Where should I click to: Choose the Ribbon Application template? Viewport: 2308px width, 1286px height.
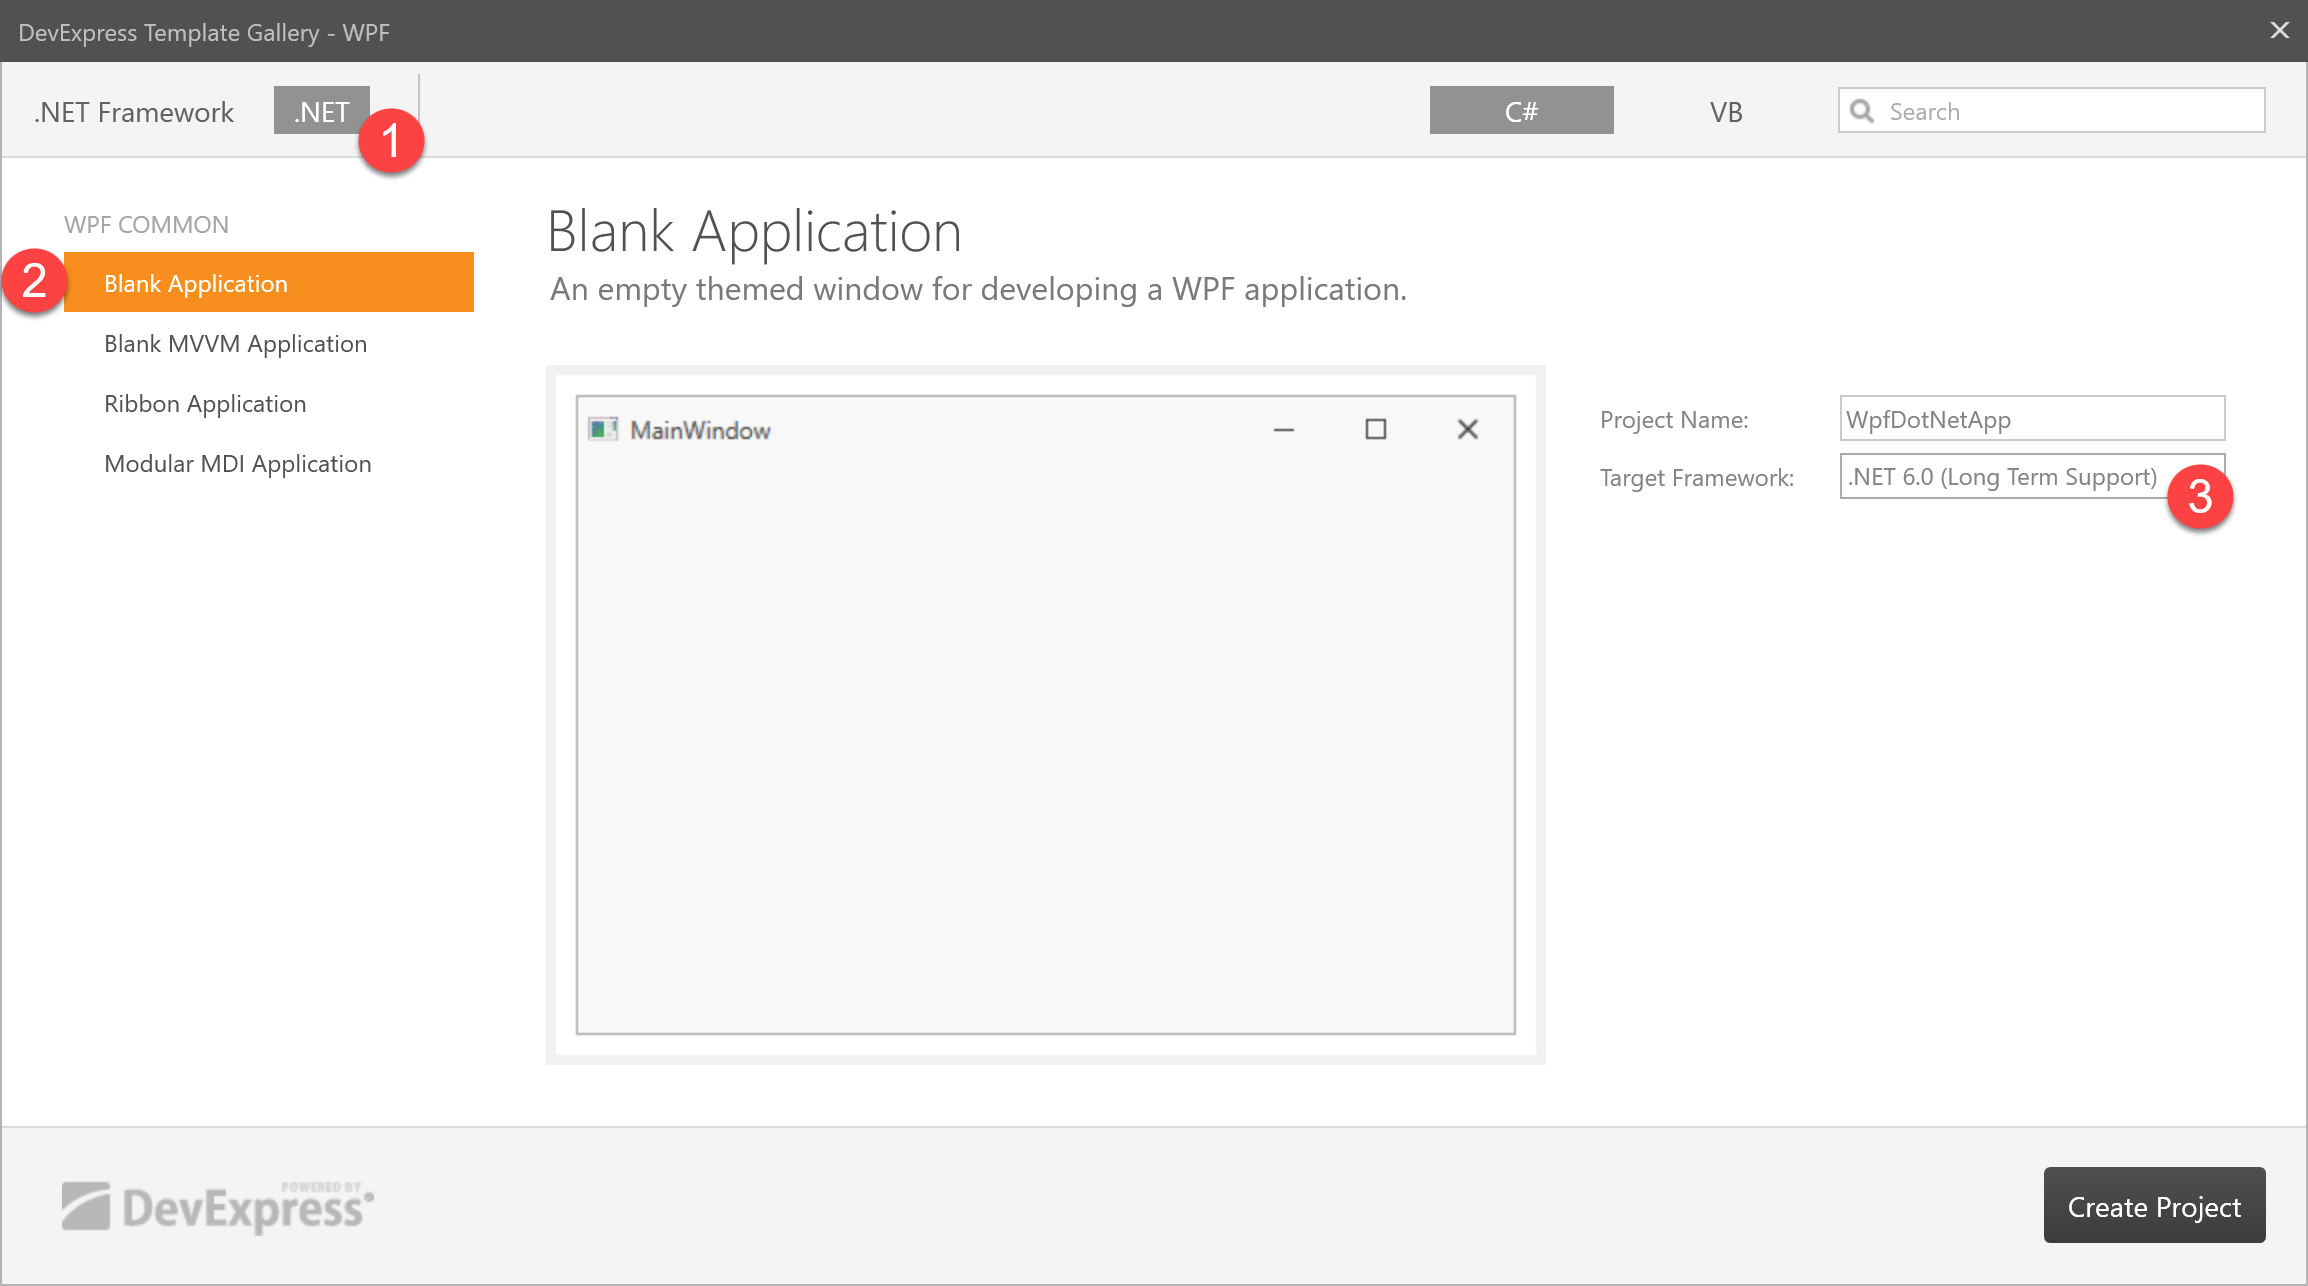pyautogui.click(x=205, y=403)
